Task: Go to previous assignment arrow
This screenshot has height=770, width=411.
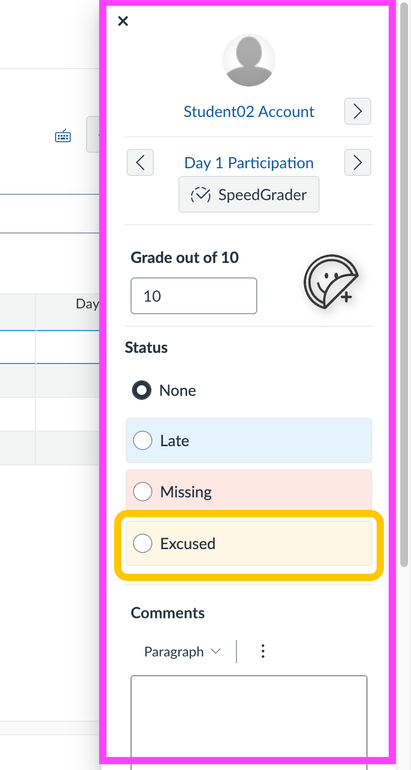Action: [x=140, y=163]
